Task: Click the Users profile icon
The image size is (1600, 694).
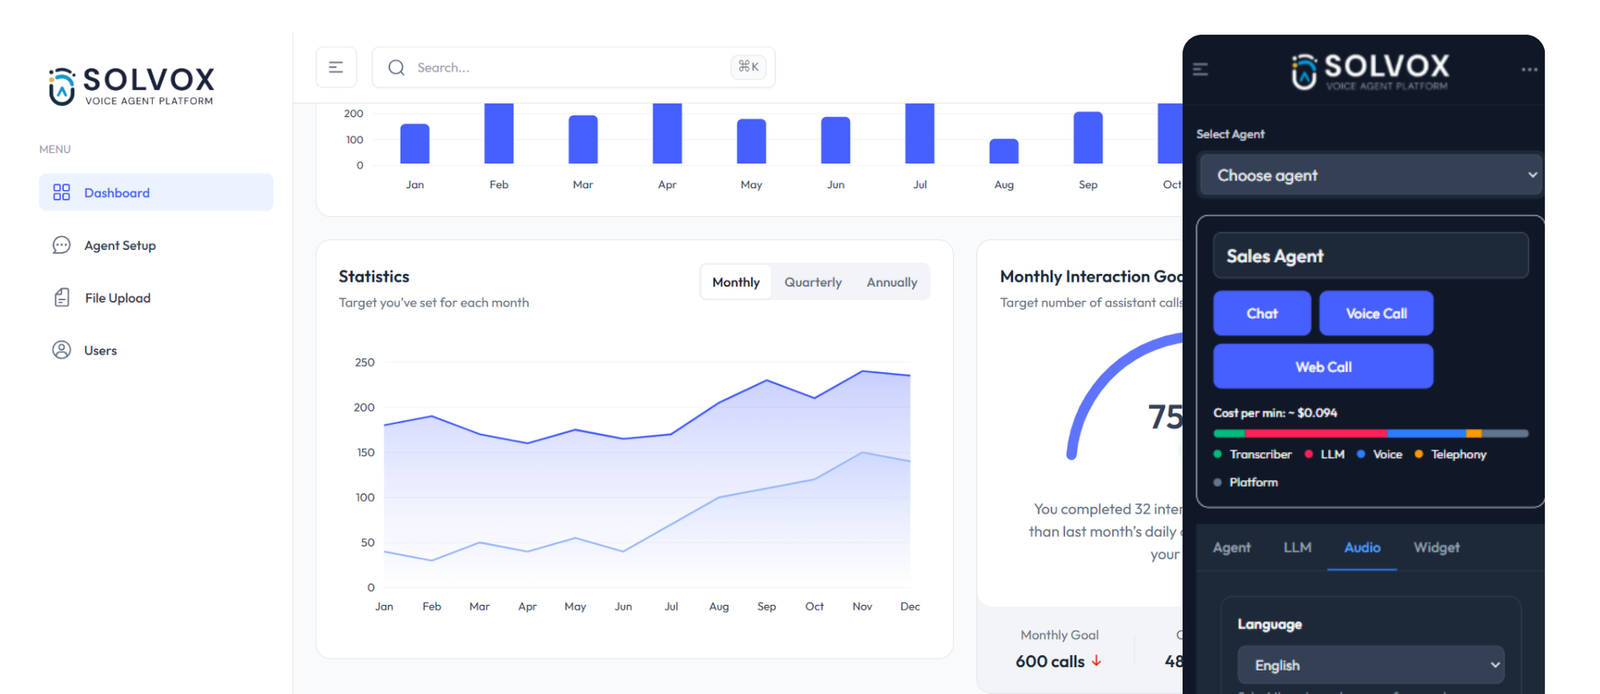Action: click(x=61, y=350)
